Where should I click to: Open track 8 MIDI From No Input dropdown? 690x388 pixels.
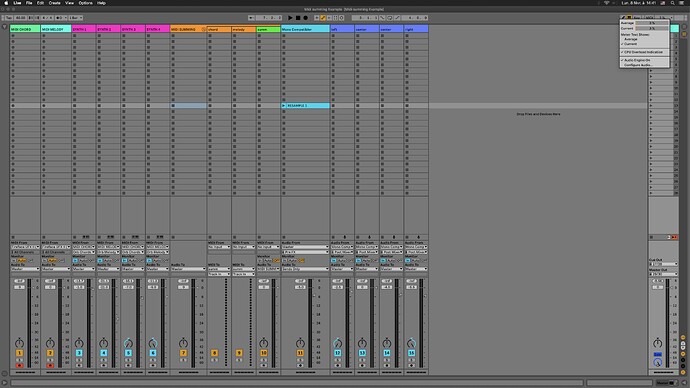coord(219,247)
